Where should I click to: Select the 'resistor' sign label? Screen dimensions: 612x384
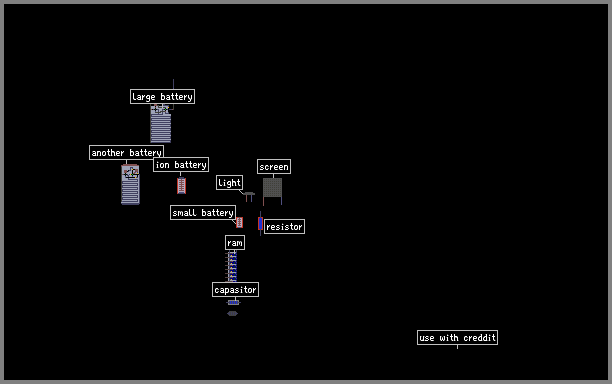(285, 227)
